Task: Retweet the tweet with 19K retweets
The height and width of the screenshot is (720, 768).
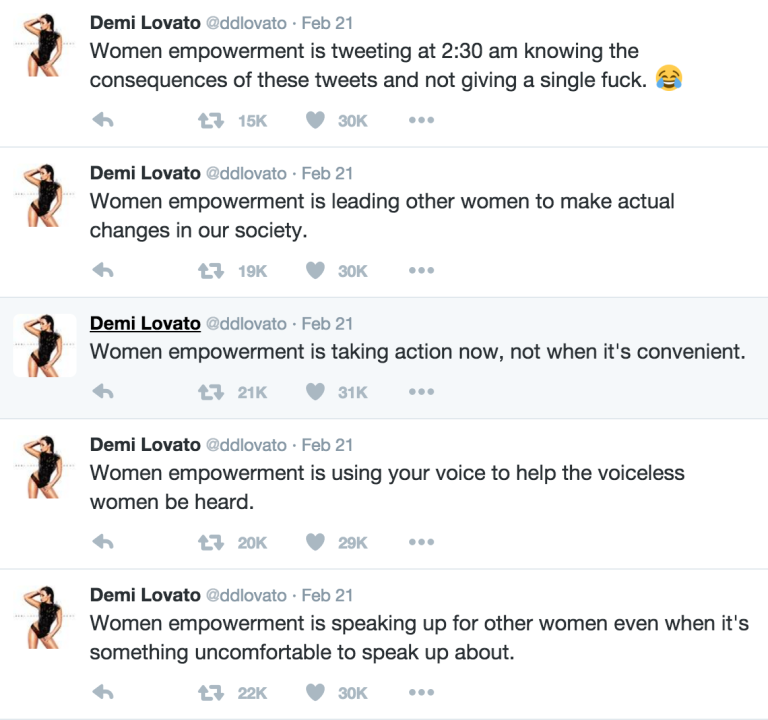Action: [x=210, y=270]
